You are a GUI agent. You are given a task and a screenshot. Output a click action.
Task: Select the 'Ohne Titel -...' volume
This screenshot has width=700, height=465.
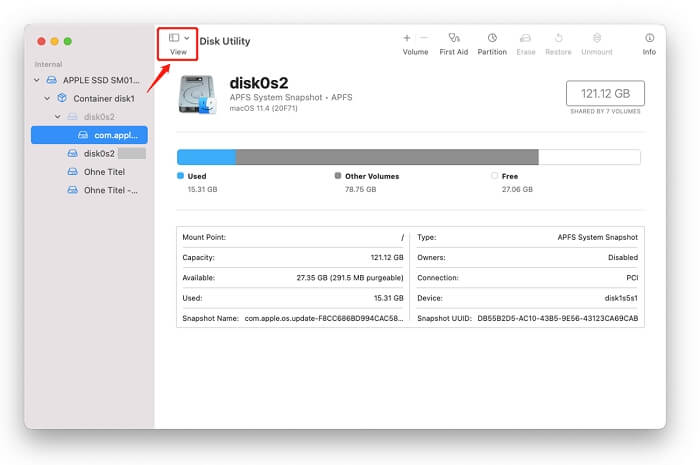click(90, 190)
